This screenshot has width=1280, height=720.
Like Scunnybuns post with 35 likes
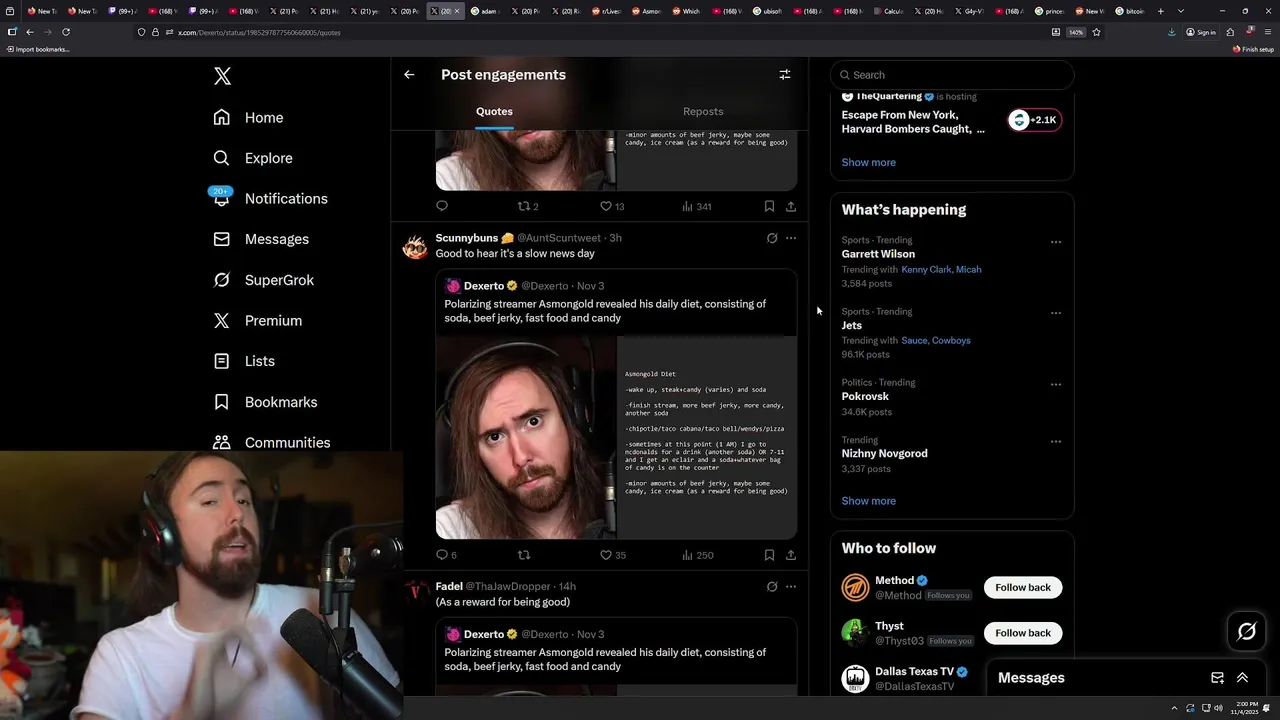[612, 555]
